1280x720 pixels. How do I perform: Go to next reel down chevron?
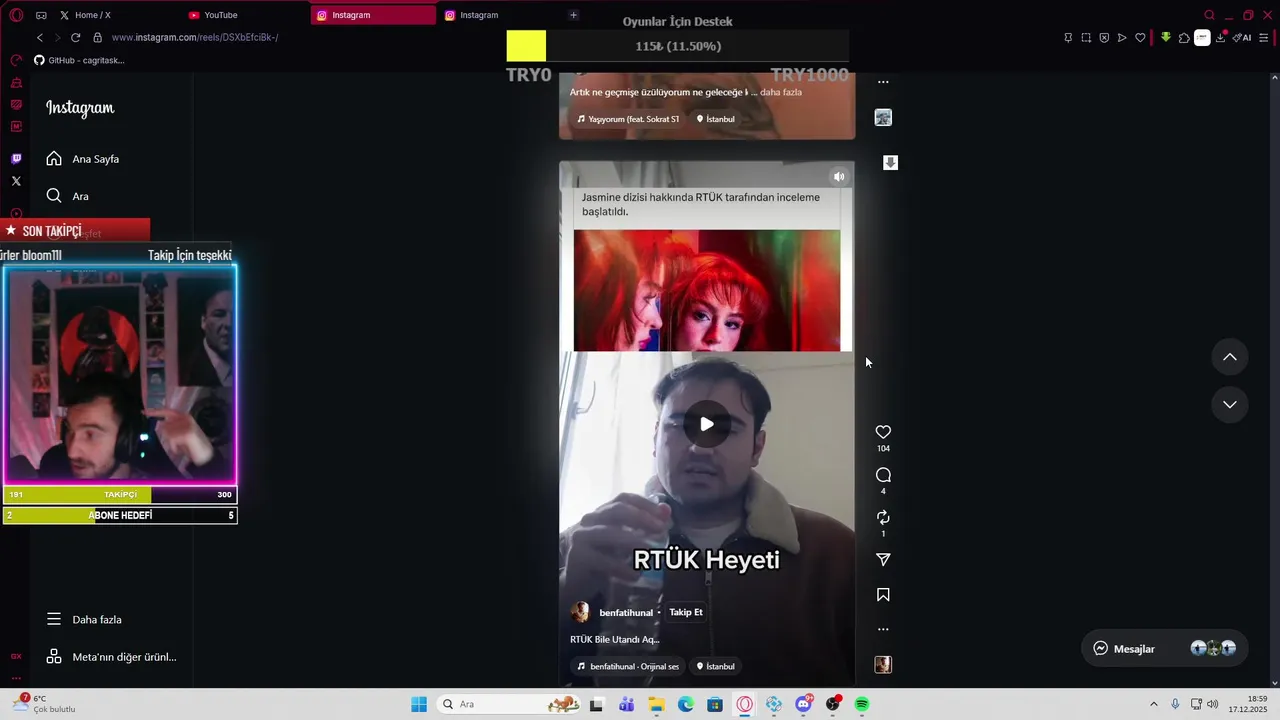(x=1230, y=404)
